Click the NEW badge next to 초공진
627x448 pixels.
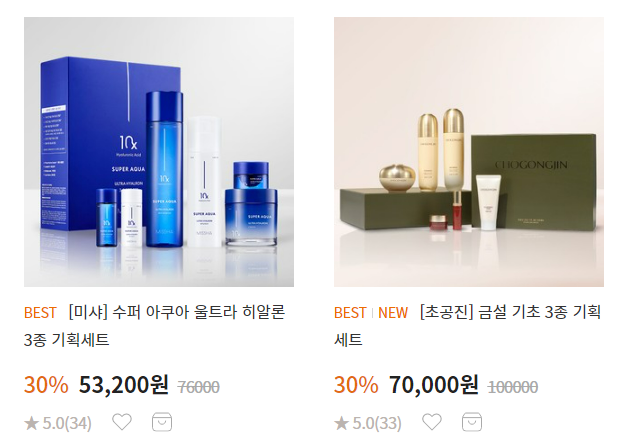(393, 313)
